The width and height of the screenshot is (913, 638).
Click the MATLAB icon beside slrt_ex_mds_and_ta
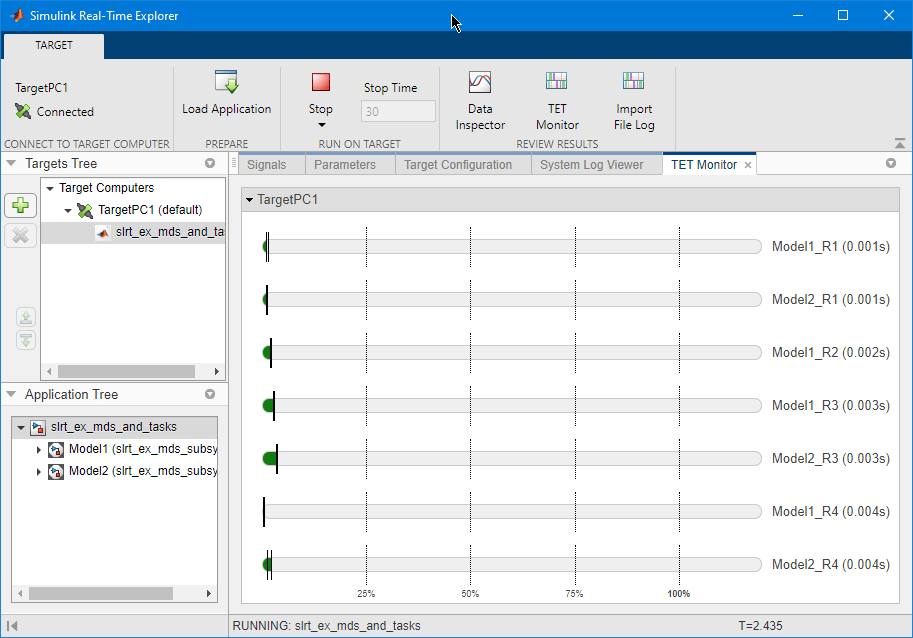[103, 232]
